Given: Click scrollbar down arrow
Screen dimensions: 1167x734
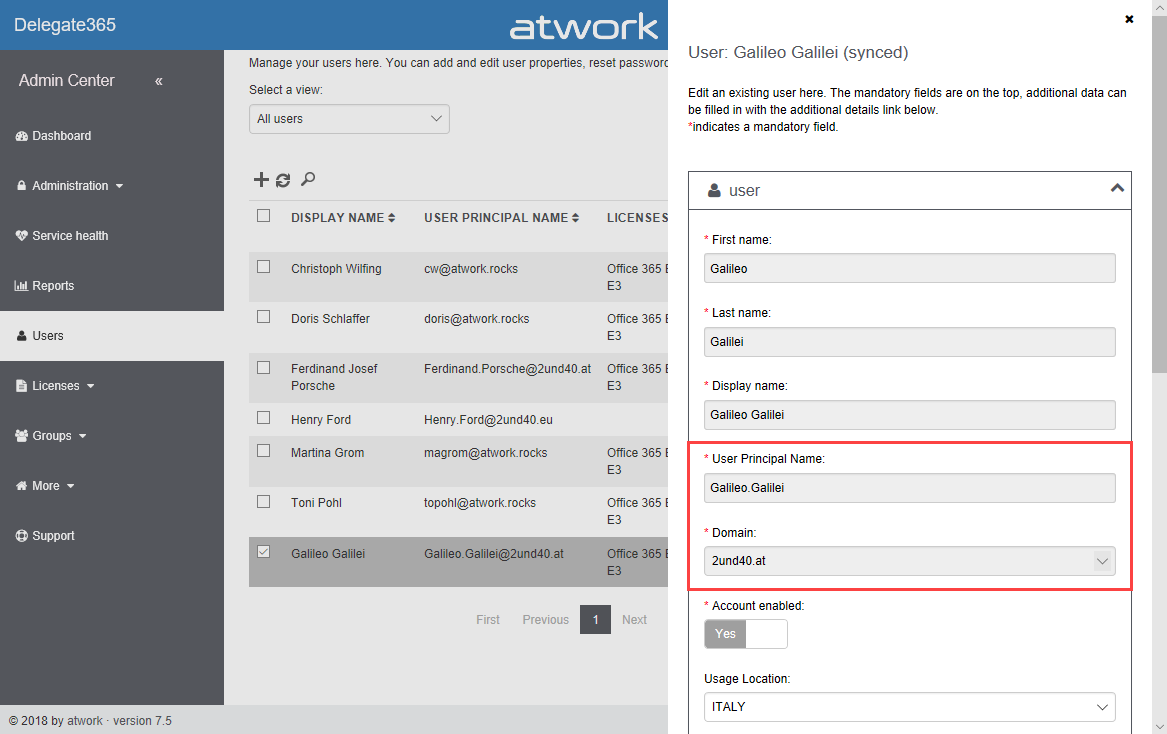Looking at the screenshot, I should pos(1159,727).
